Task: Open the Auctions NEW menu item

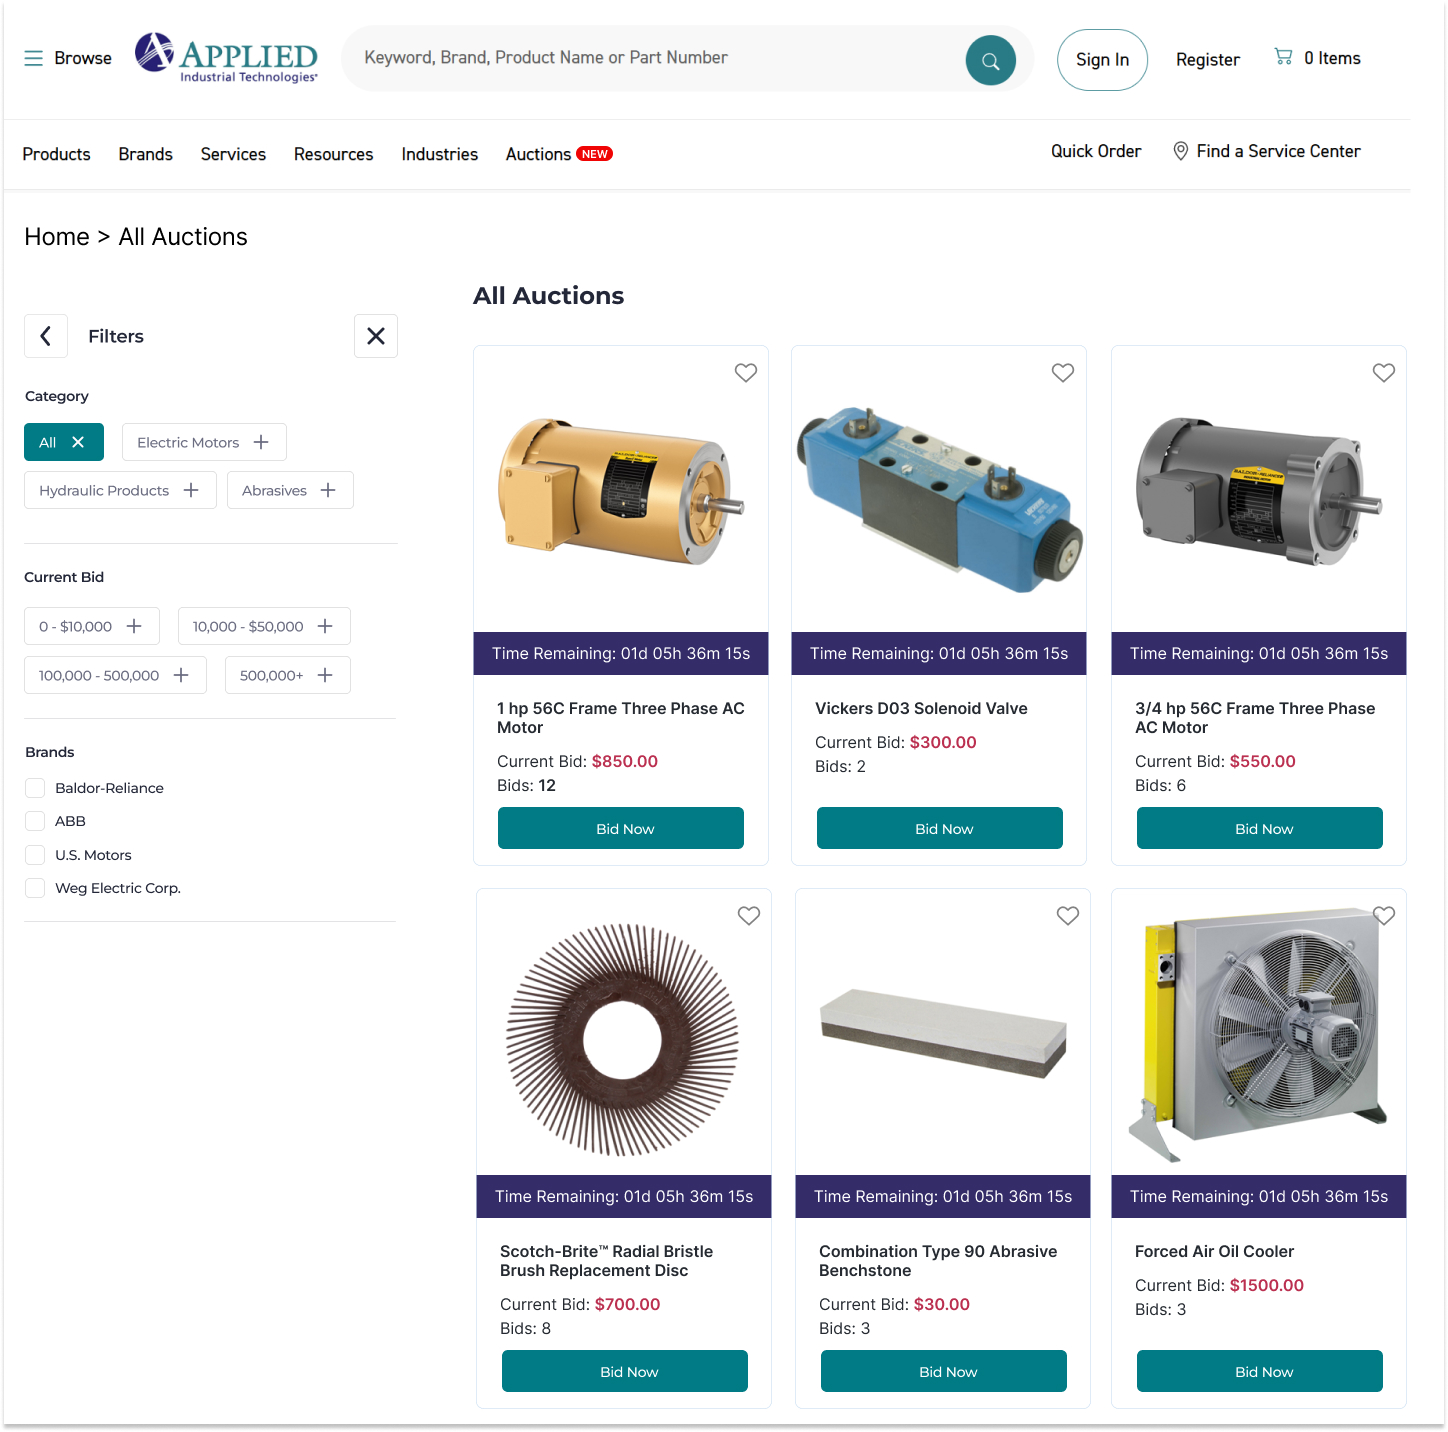Action: pos(559,154)
